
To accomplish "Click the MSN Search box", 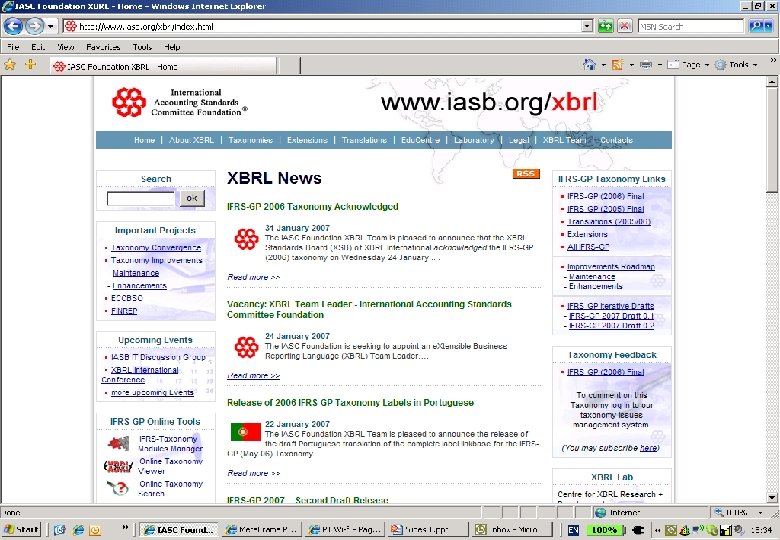I will 690,26.
